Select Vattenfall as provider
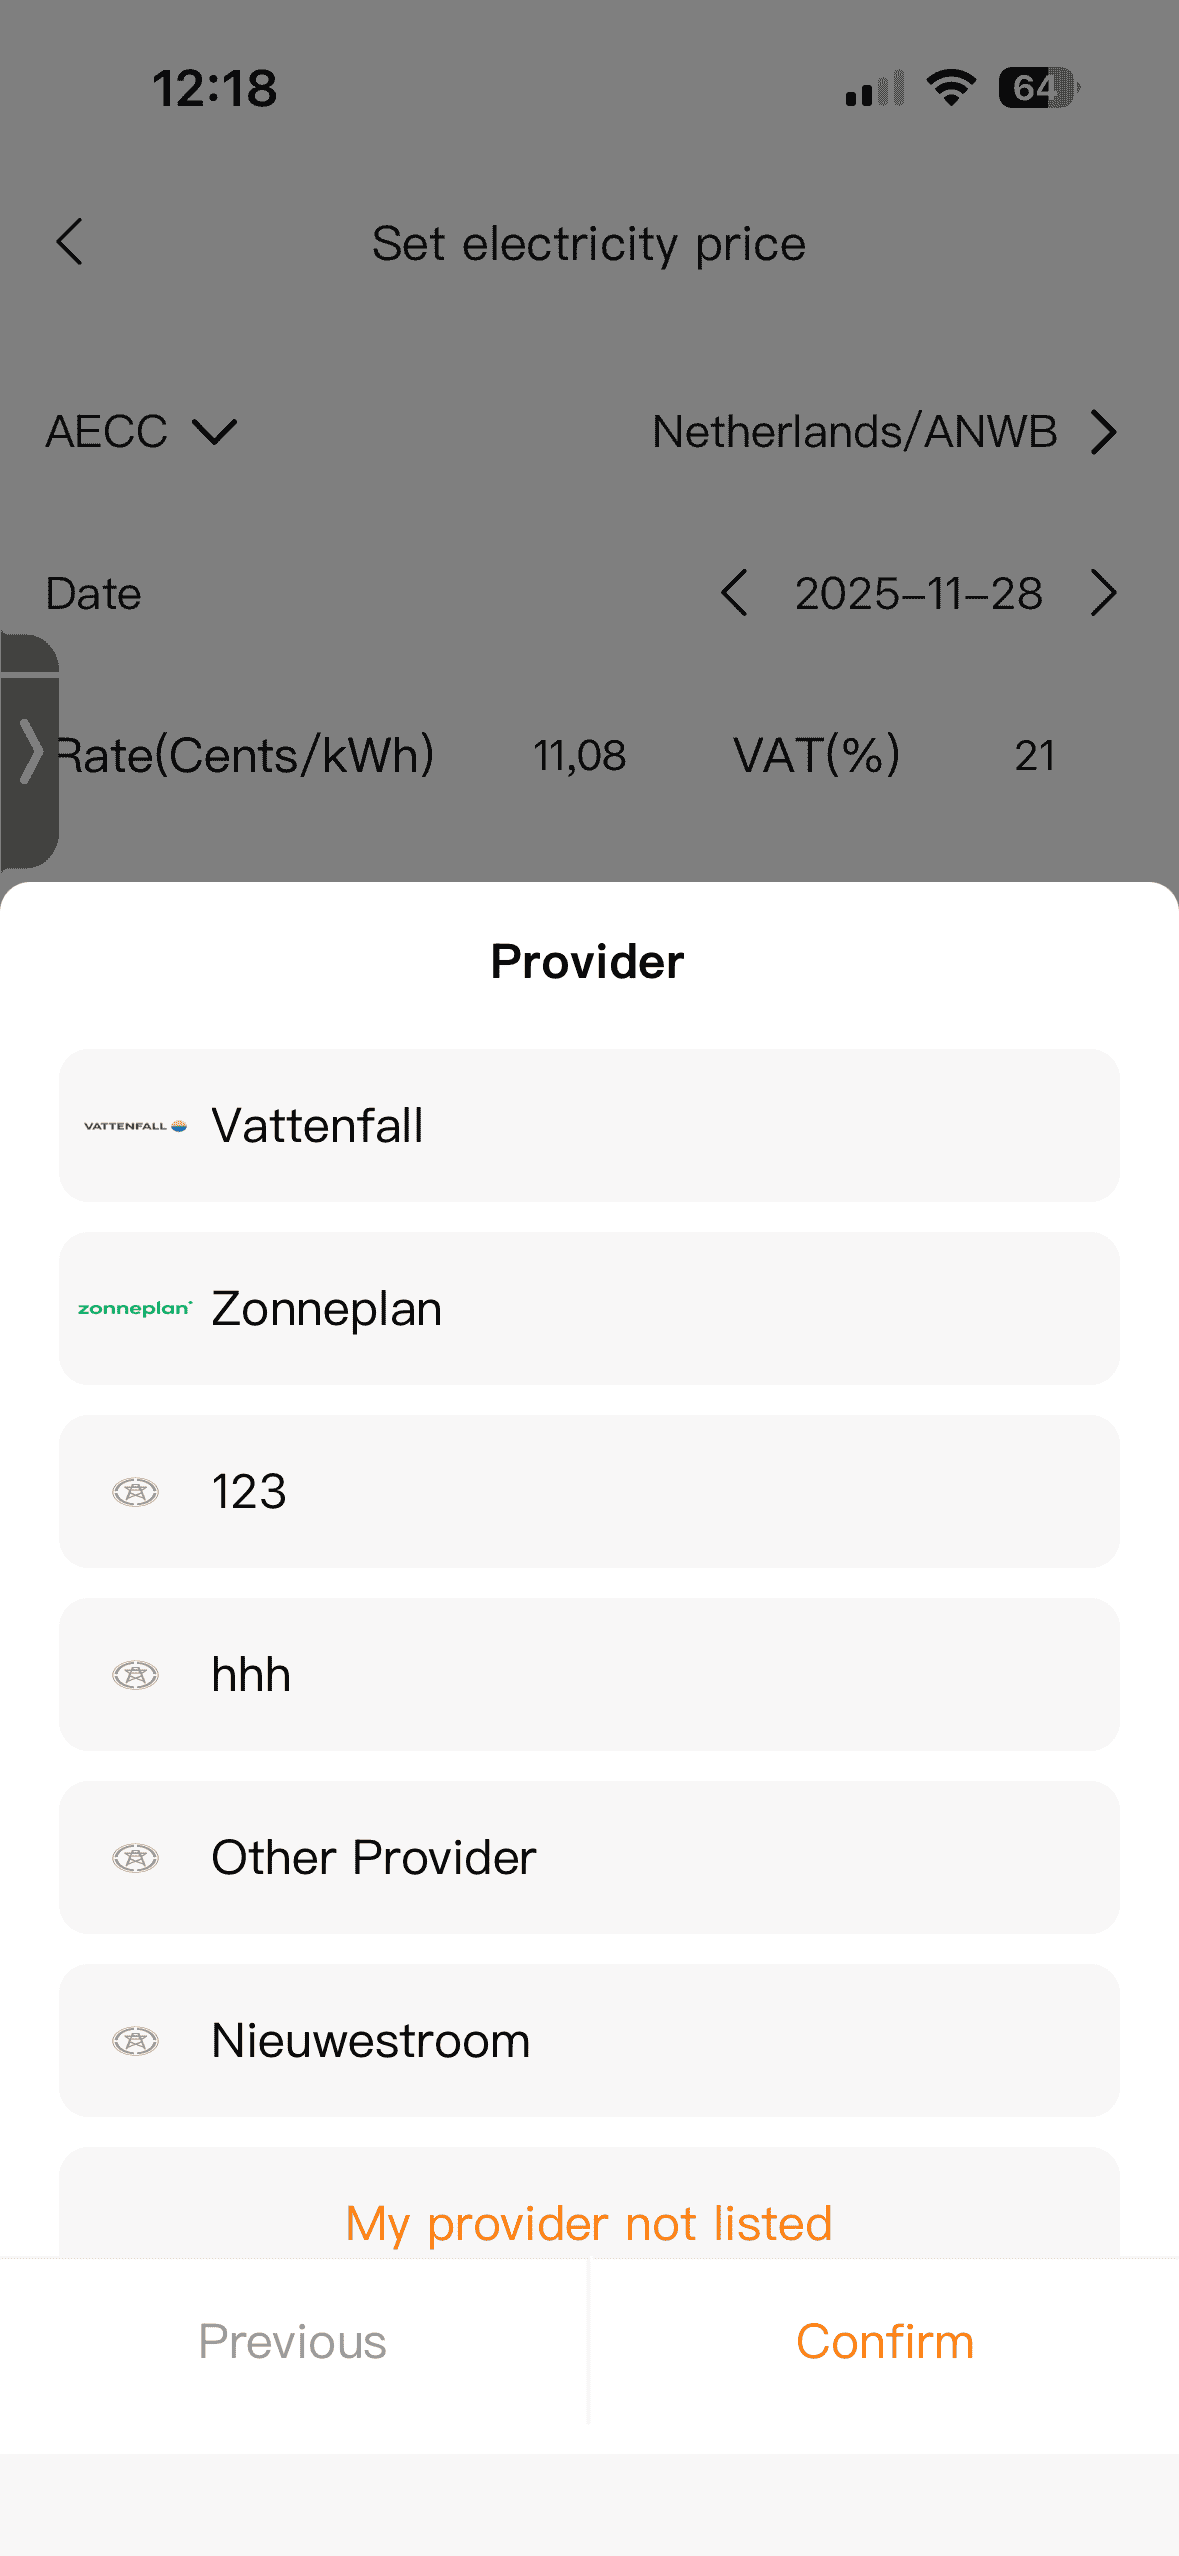This screenshot has height=2556, width=1179. [589, 1126]
